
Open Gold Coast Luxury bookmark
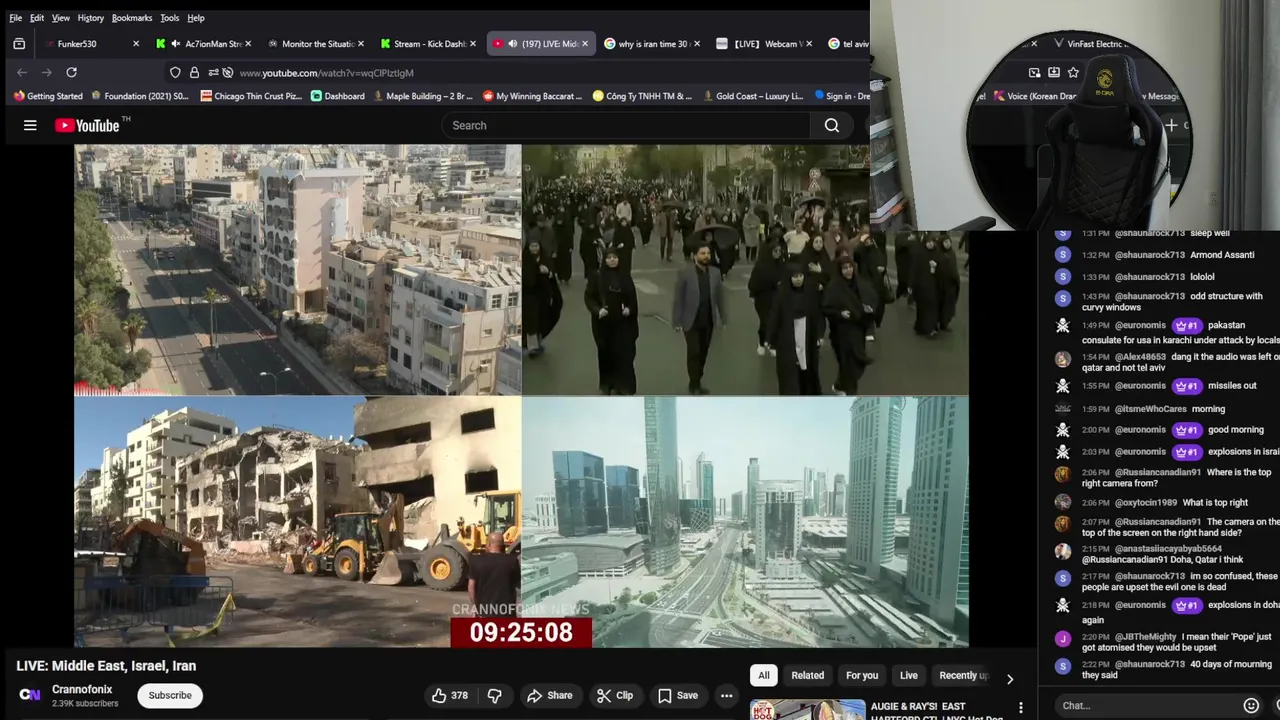(x=753, y=96)
